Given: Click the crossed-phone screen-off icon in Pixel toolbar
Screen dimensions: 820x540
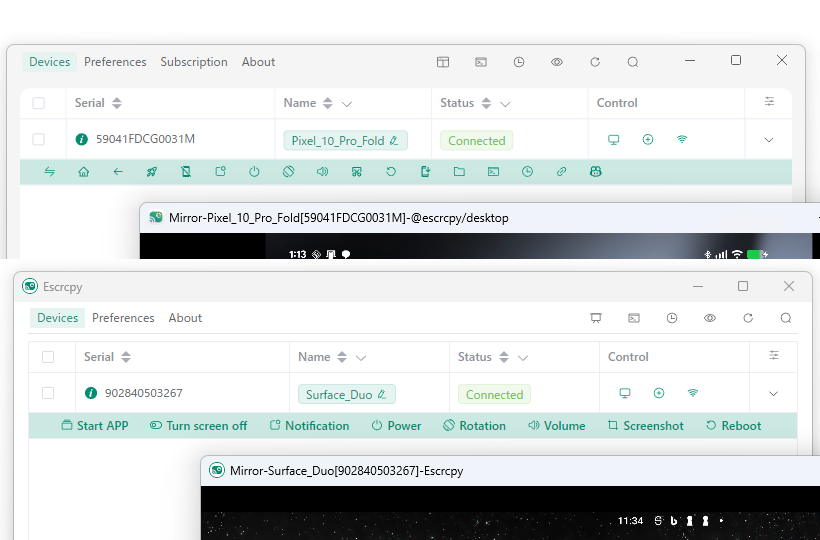Looking at the screenshot, I should click(x=186, y=171).
